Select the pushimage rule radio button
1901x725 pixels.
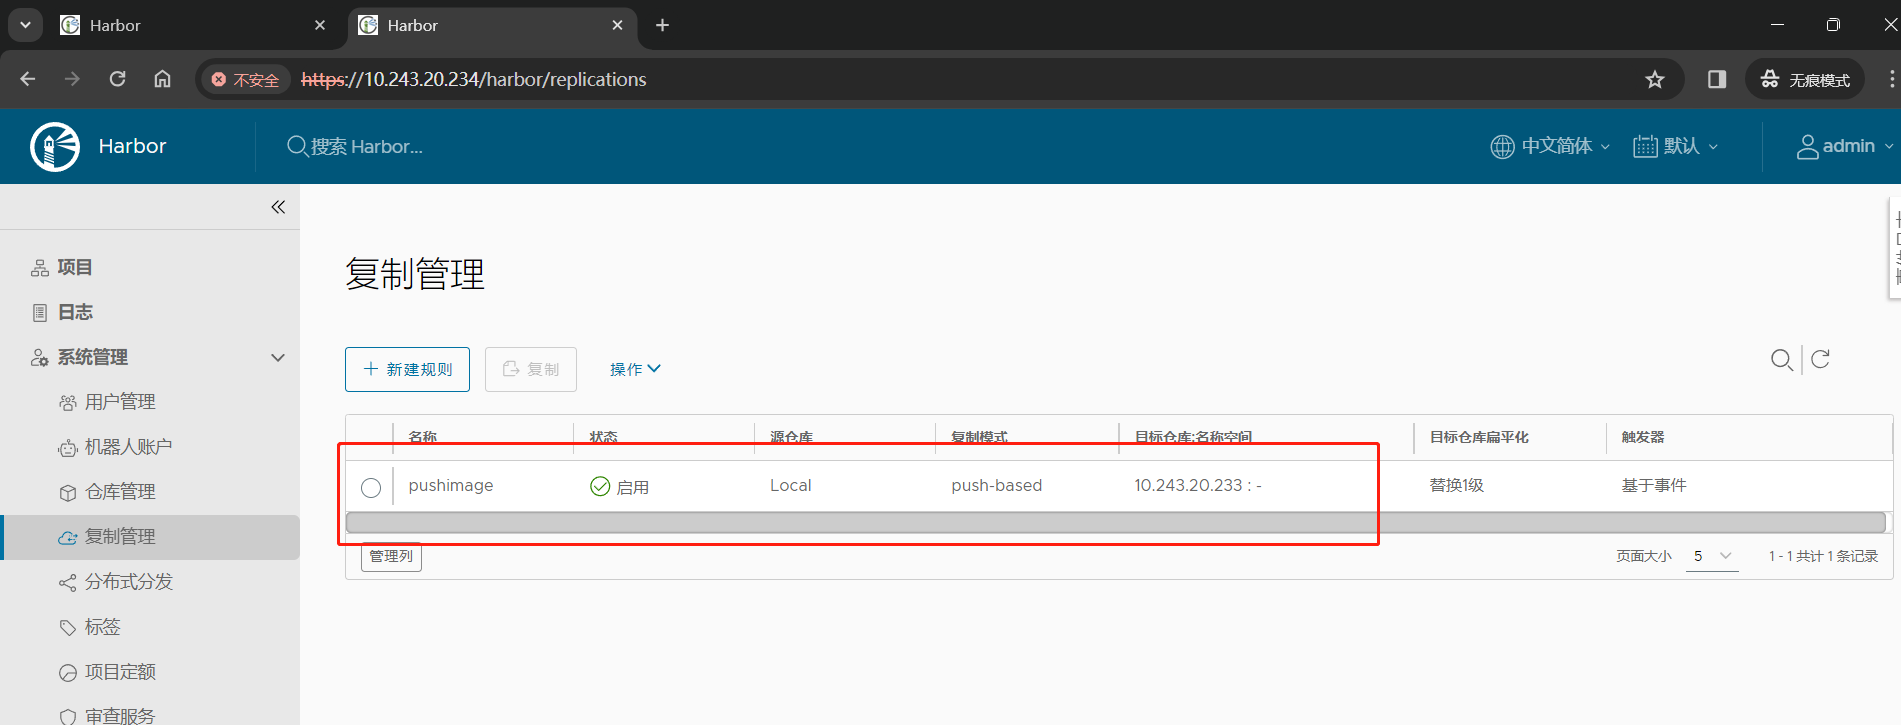pos(371,488)
